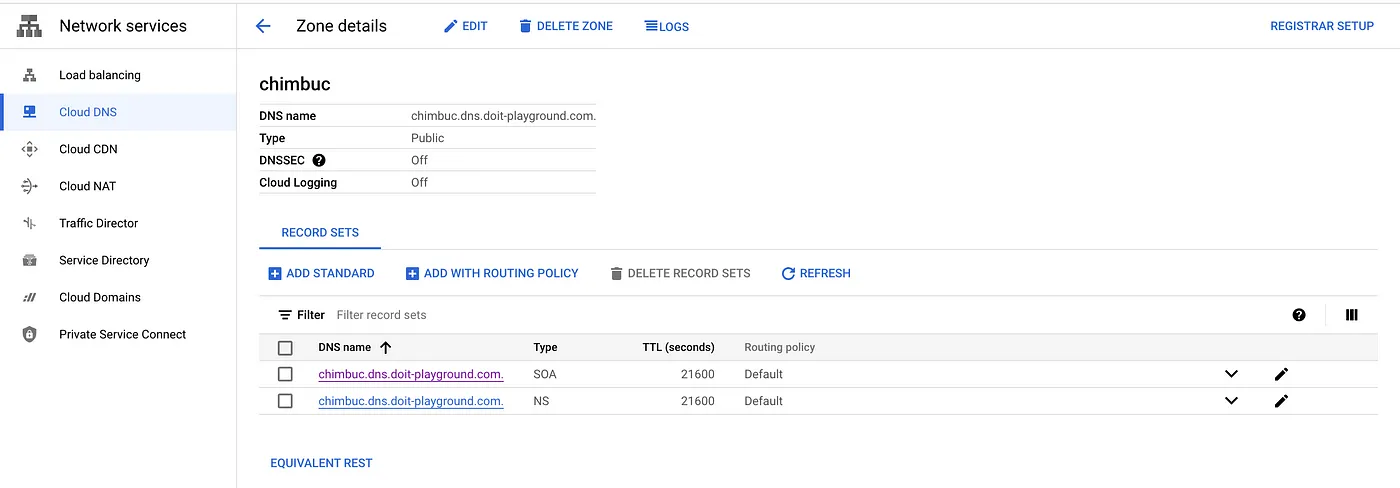1400x488 pixels.
Task: Click the Private Service Connect shield icon
Action: (x=30, y=334)
